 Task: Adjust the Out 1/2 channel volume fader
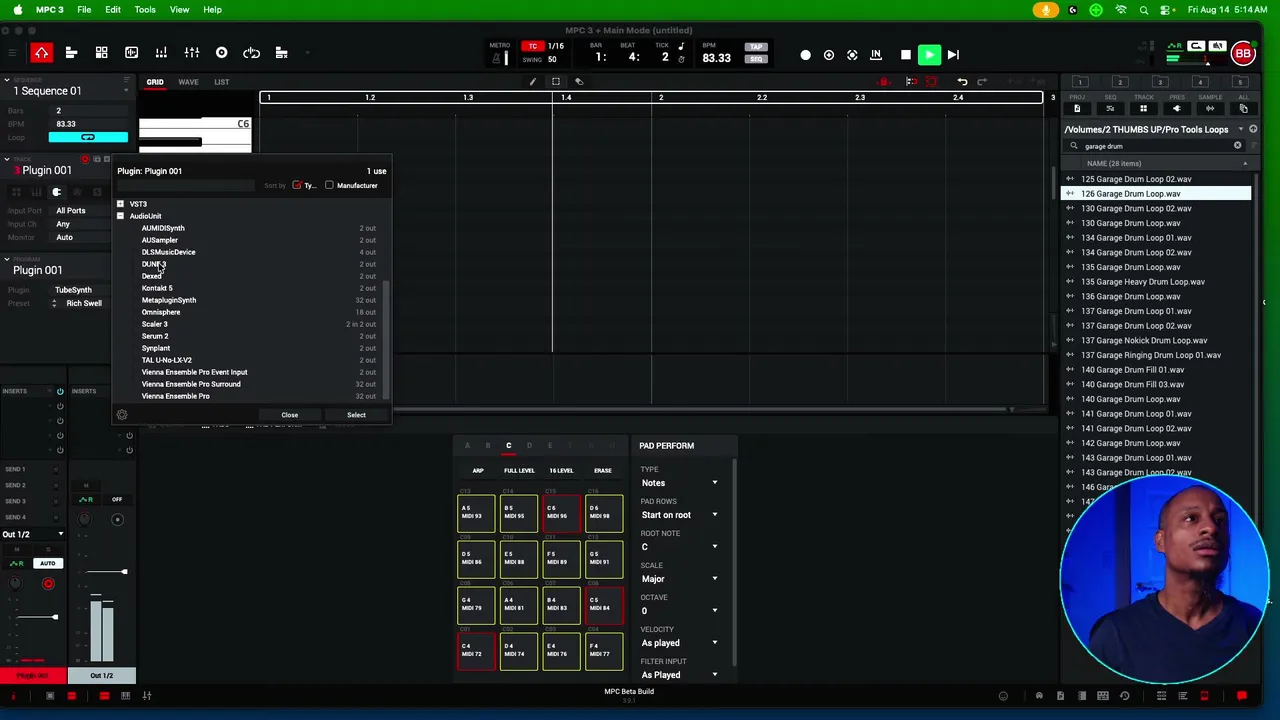(124, 572)
